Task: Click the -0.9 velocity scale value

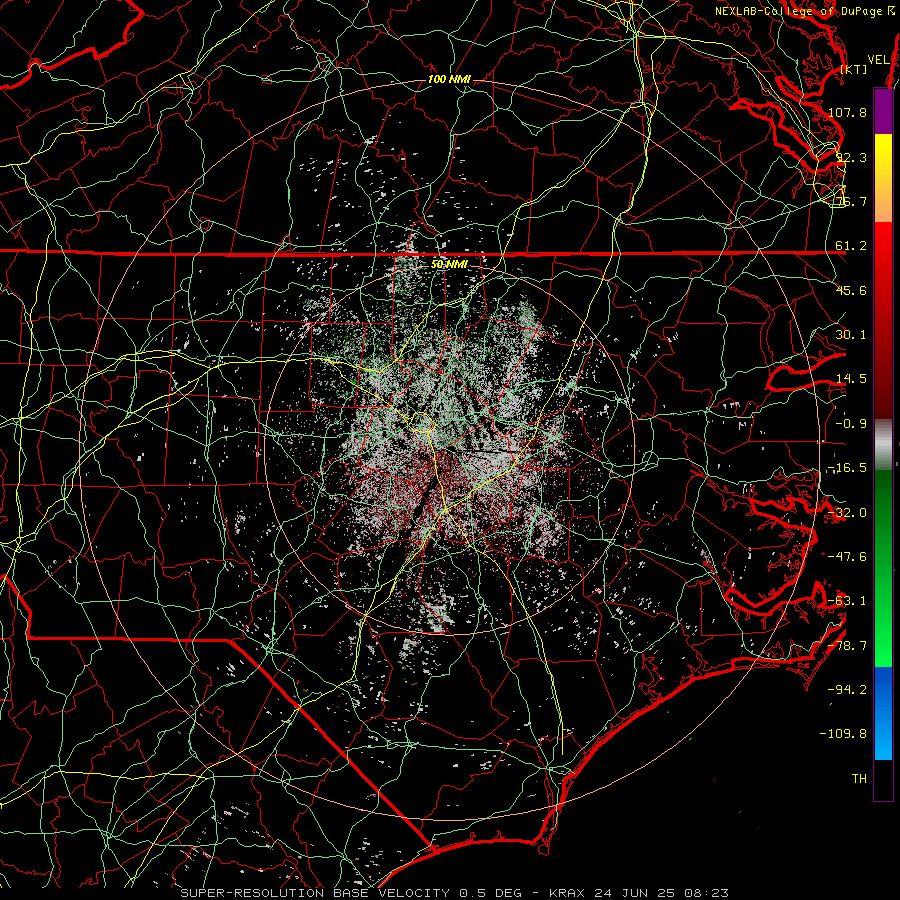Action: pyautogui.click(x=851, y=424)
